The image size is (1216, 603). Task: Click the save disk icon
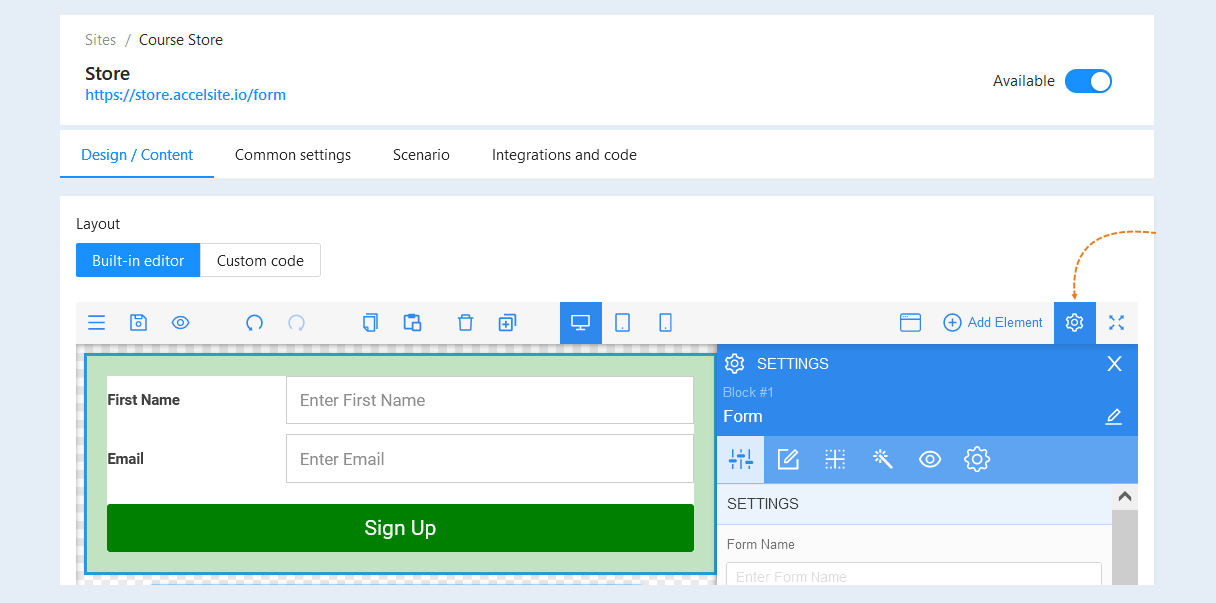(x=139, y=322)
